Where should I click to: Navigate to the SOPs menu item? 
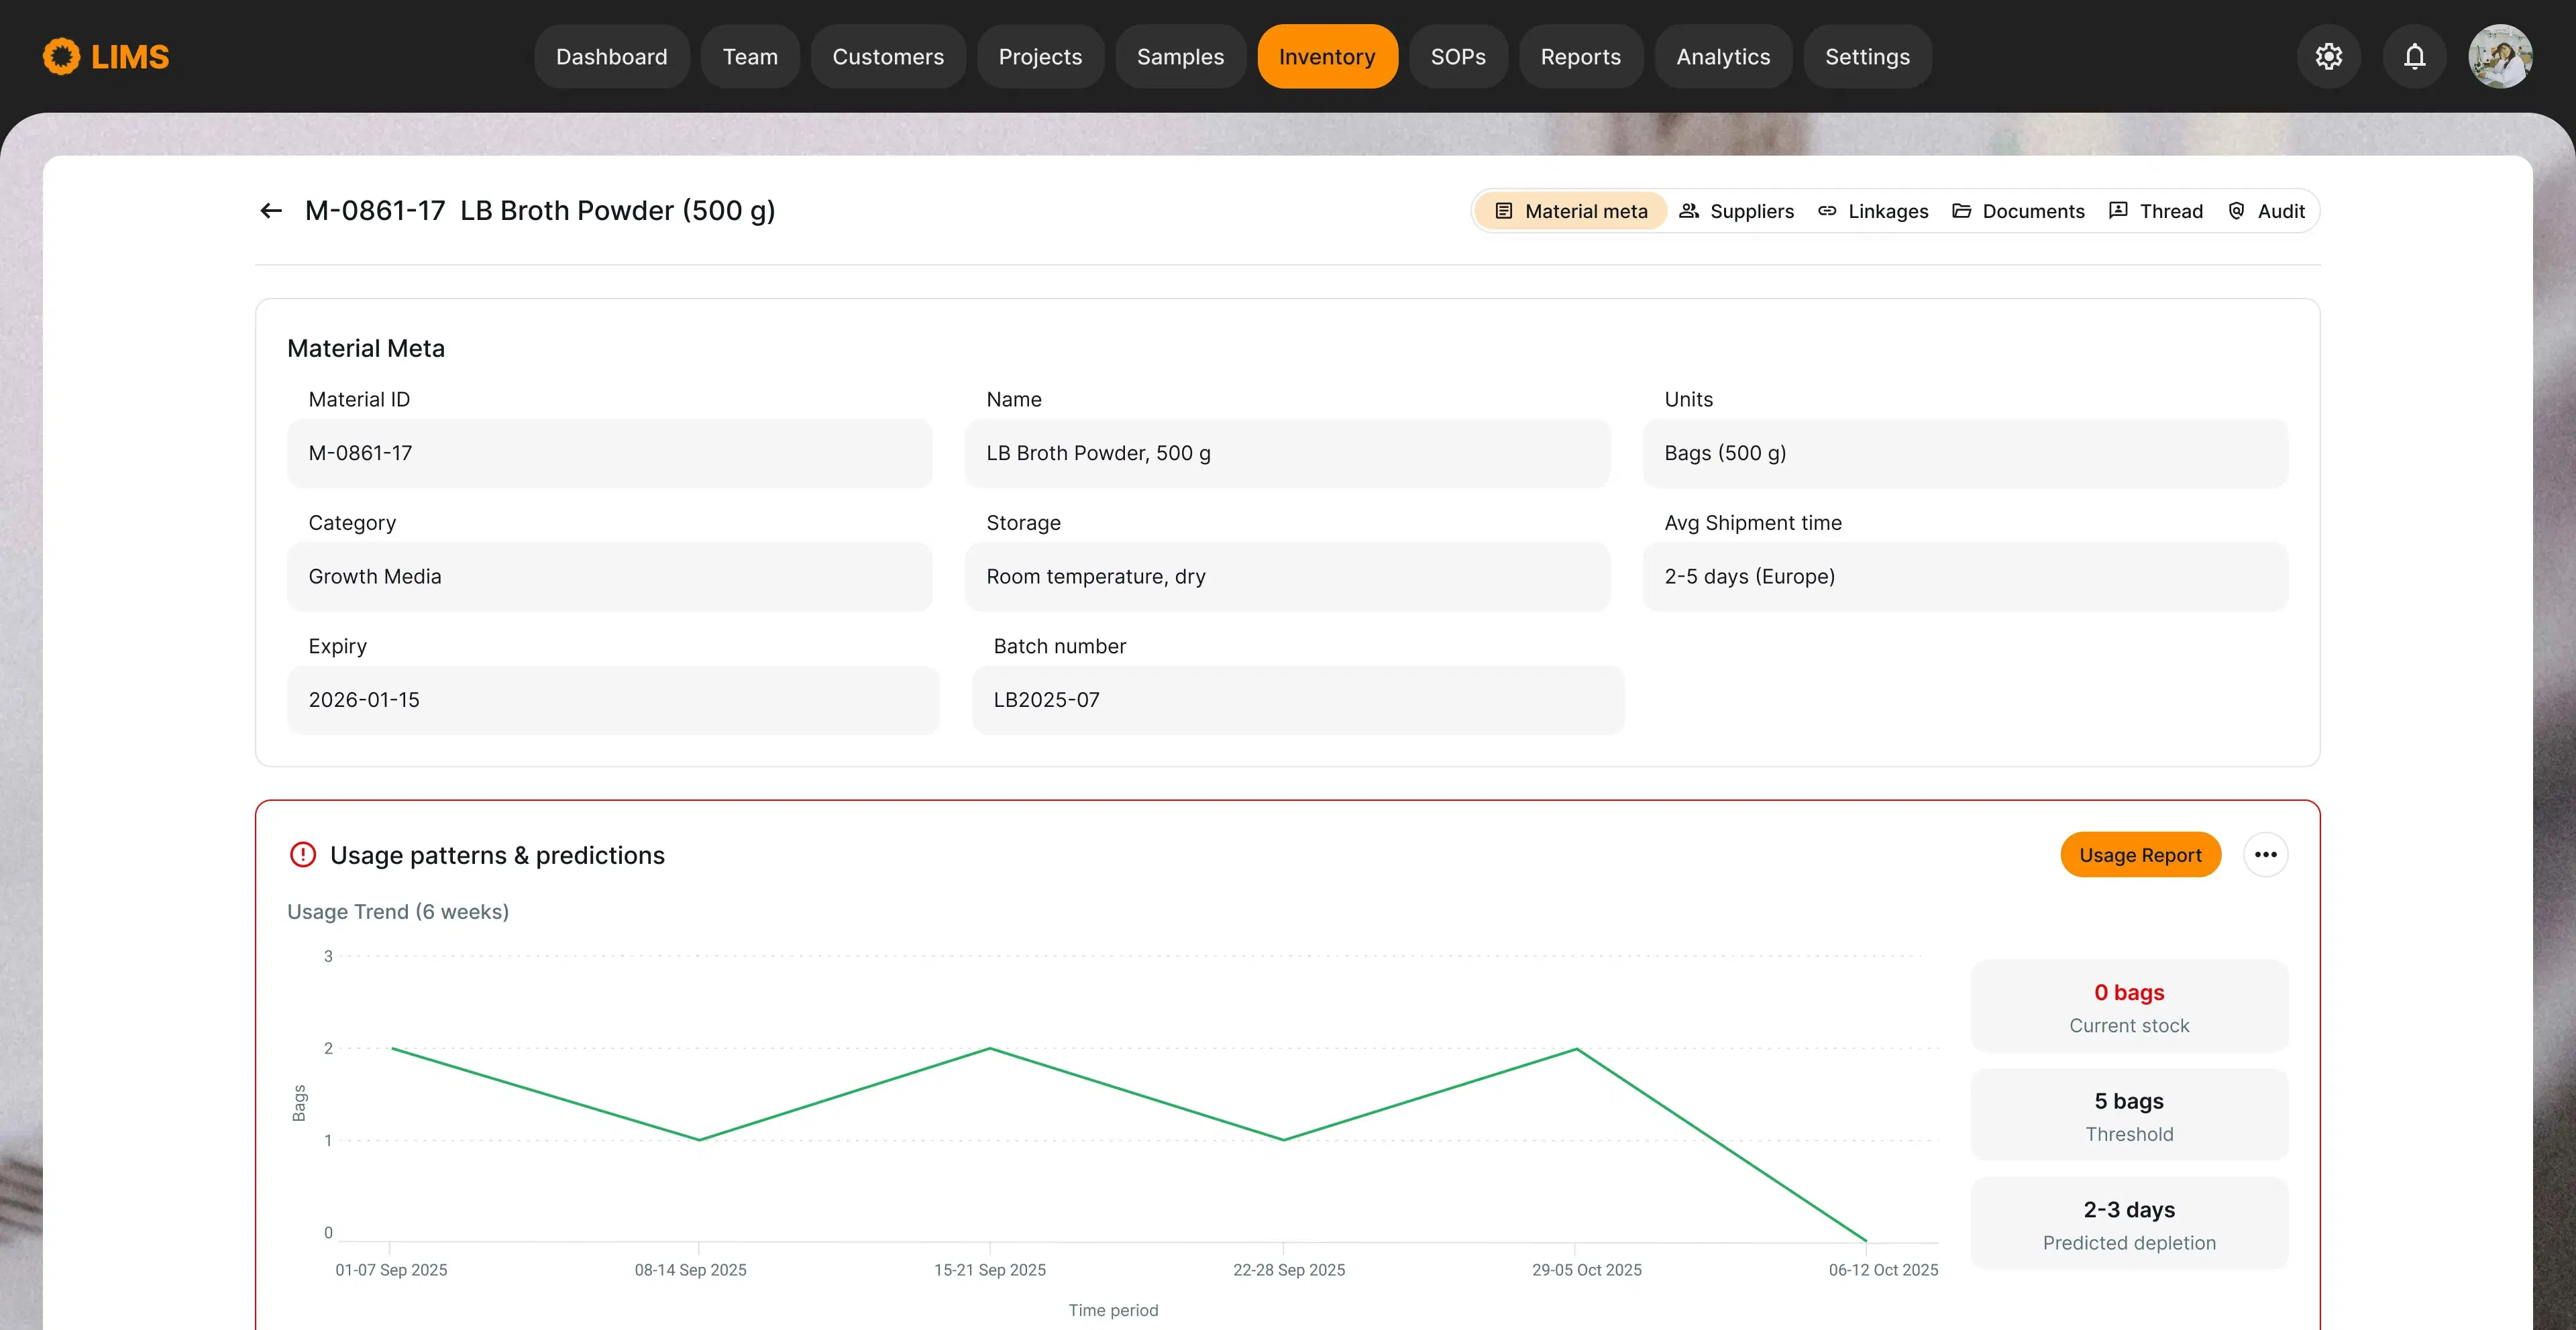(1458, 56)
